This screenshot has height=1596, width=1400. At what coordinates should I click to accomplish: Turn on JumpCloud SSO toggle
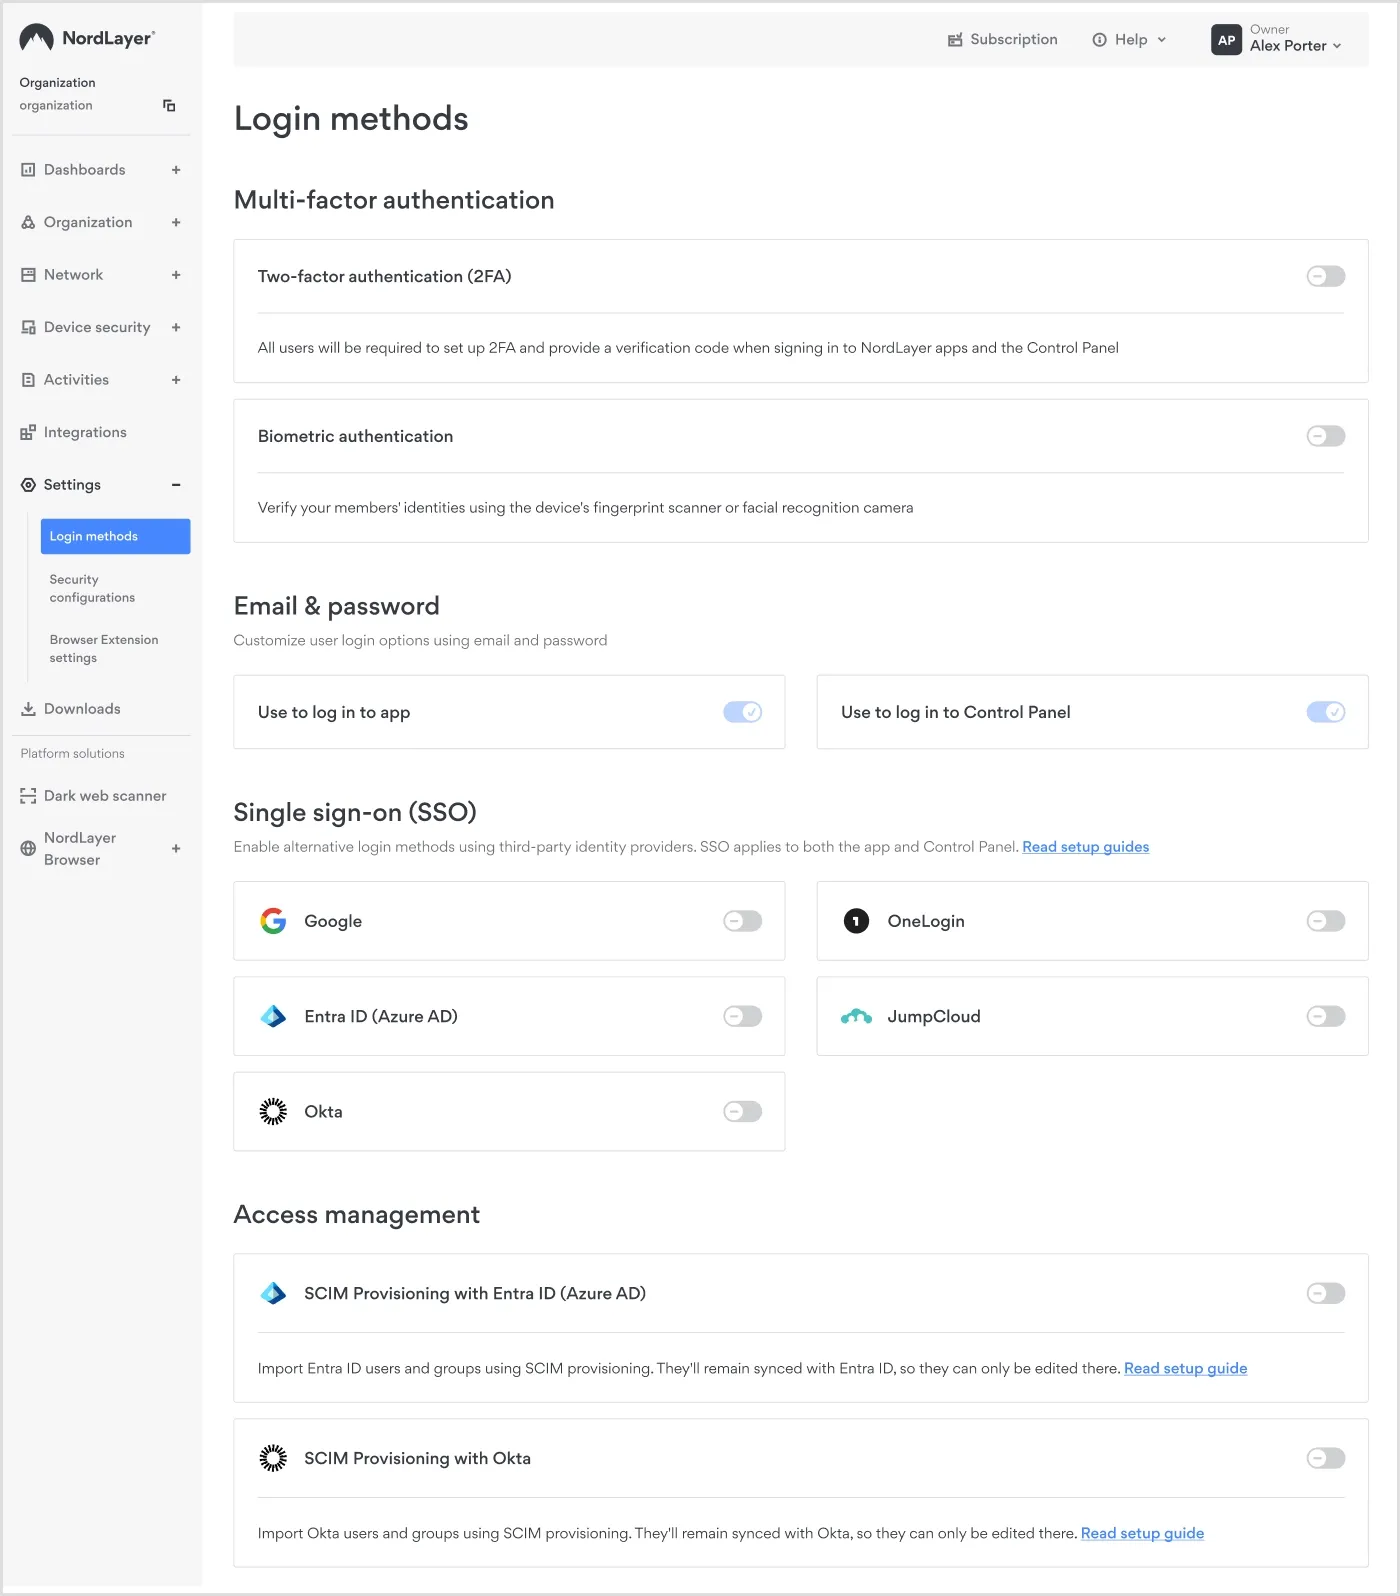pos(1325,1016)
